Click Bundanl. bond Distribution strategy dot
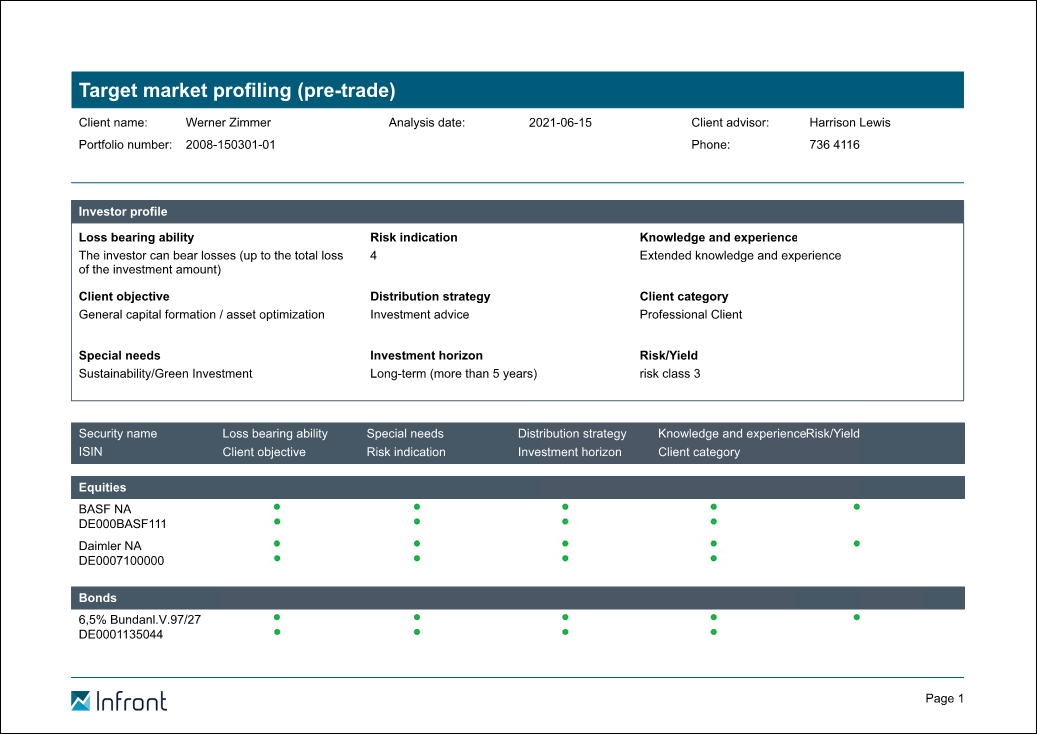 tap(565, 618)
